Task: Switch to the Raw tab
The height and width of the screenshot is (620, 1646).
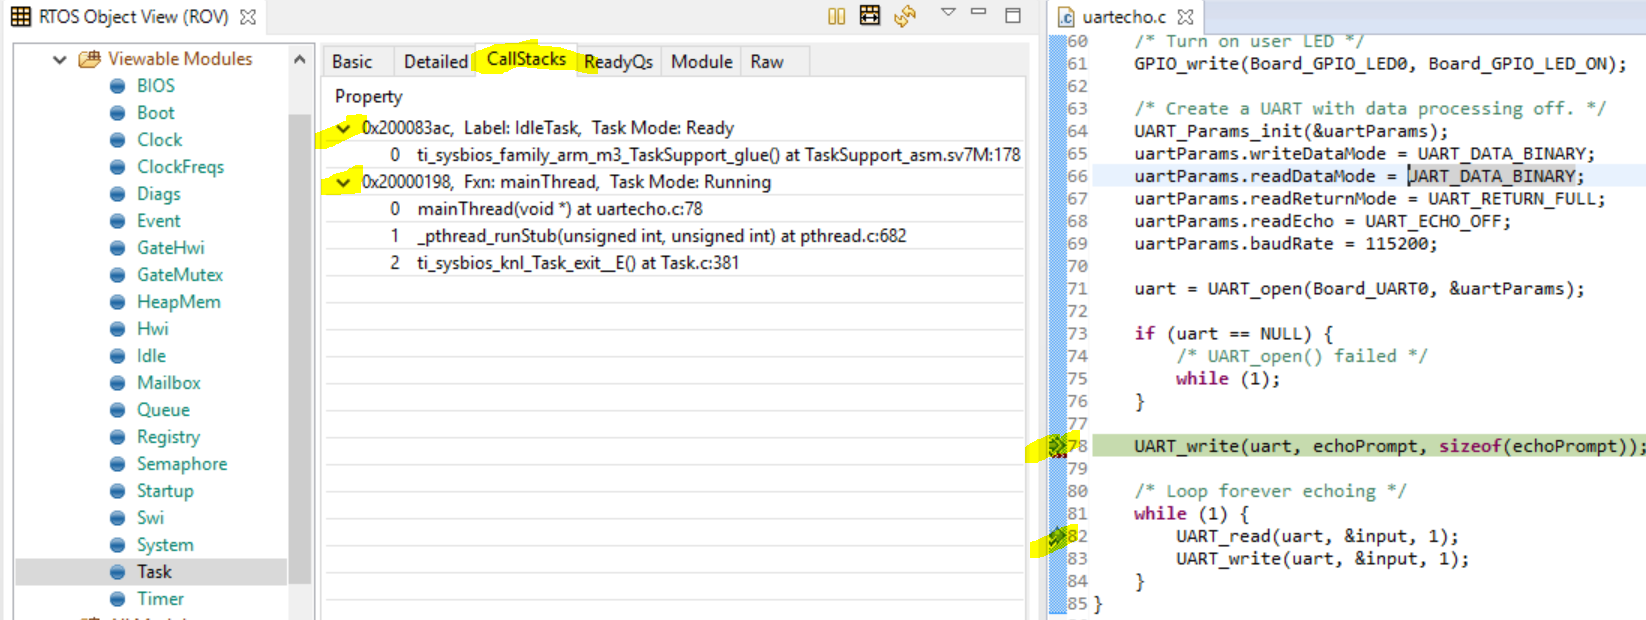Action: click(x=767, y=62)
